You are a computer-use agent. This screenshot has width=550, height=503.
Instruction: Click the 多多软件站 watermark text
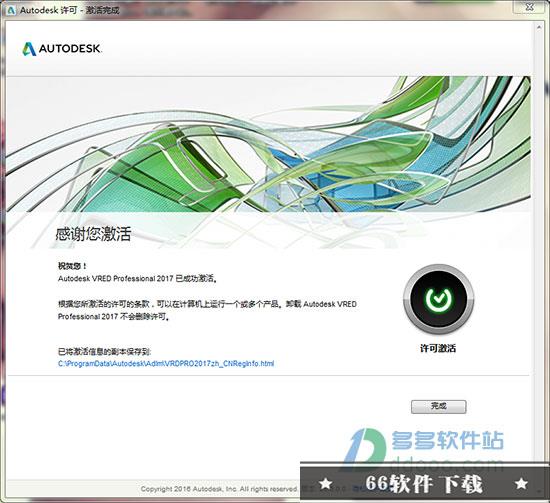pyautogui.click(x=448, y=440)
